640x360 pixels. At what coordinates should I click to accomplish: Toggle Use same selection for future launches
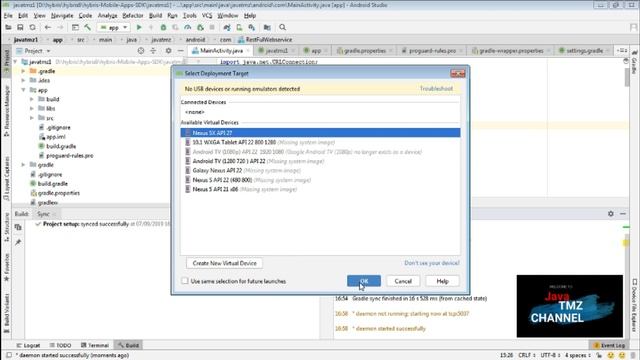pyautogui.click(x=185, y=281)
